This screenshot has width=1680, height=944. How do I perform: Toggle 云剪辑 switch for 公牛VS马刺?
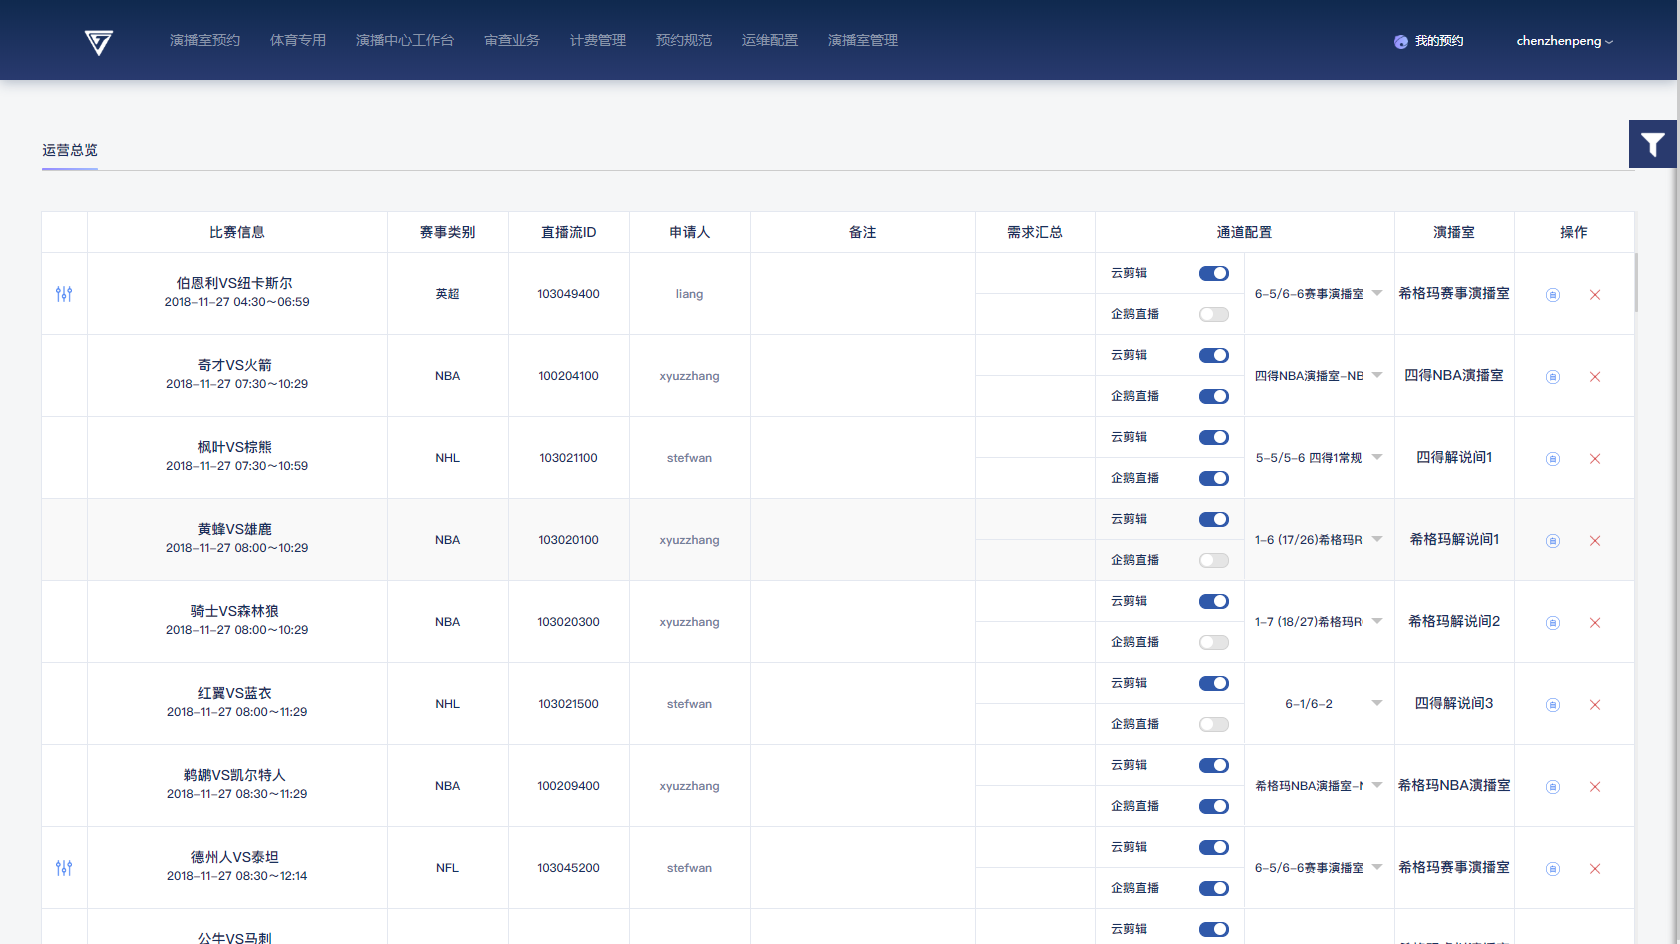click(1214, 929)
